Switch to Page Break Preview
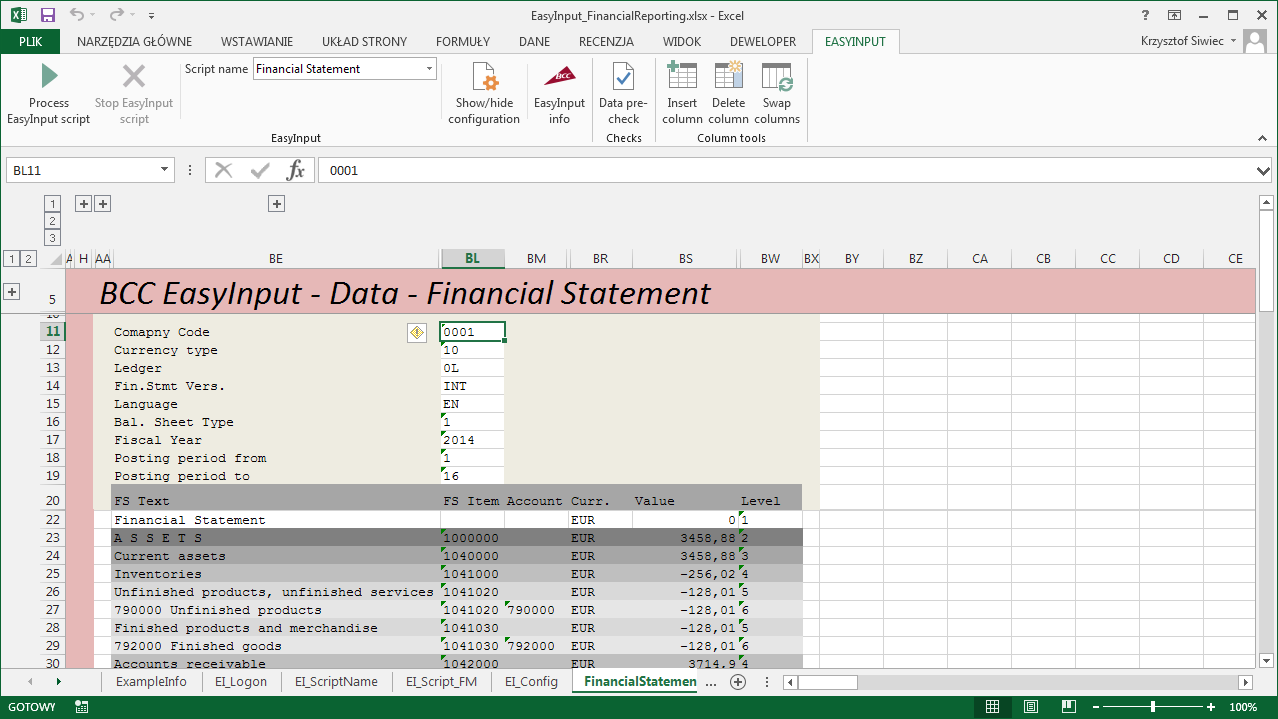 pyautogui.click(x=1068, y=707)
